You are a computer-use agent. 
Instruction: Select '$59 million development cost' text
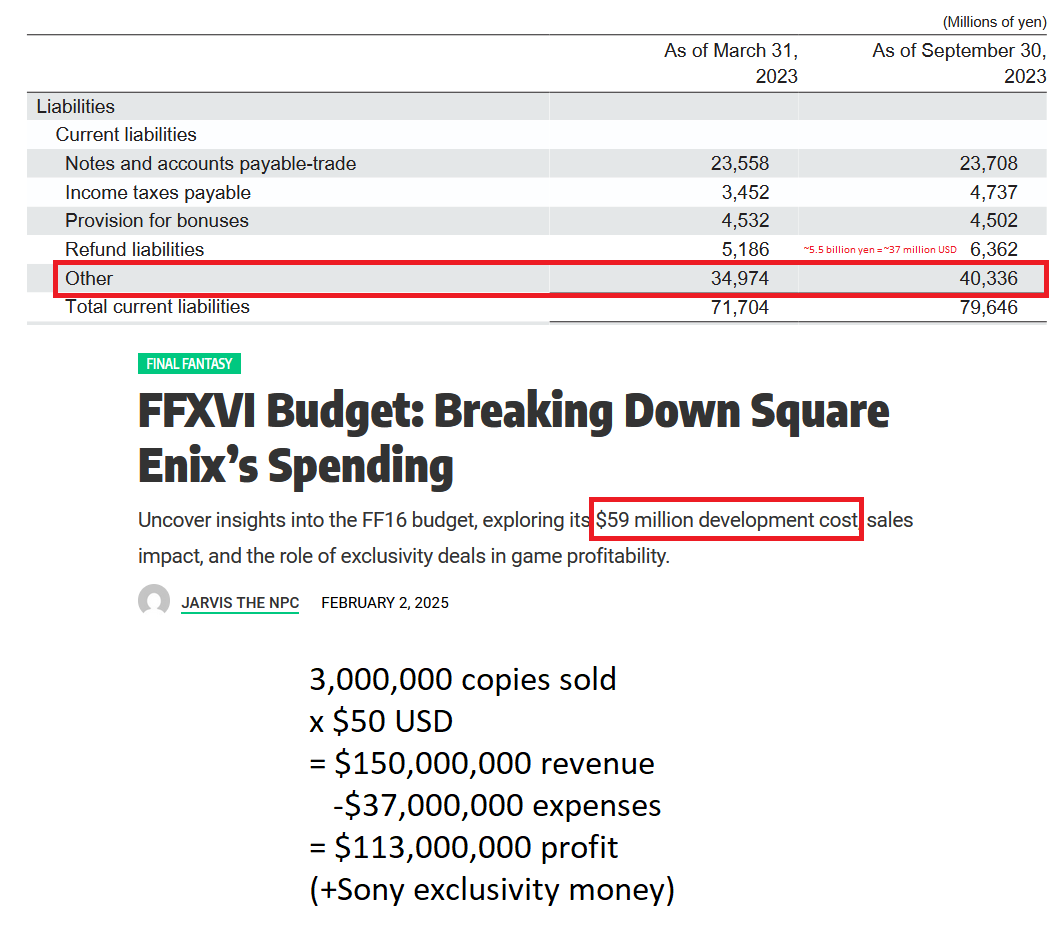point(726,519)
